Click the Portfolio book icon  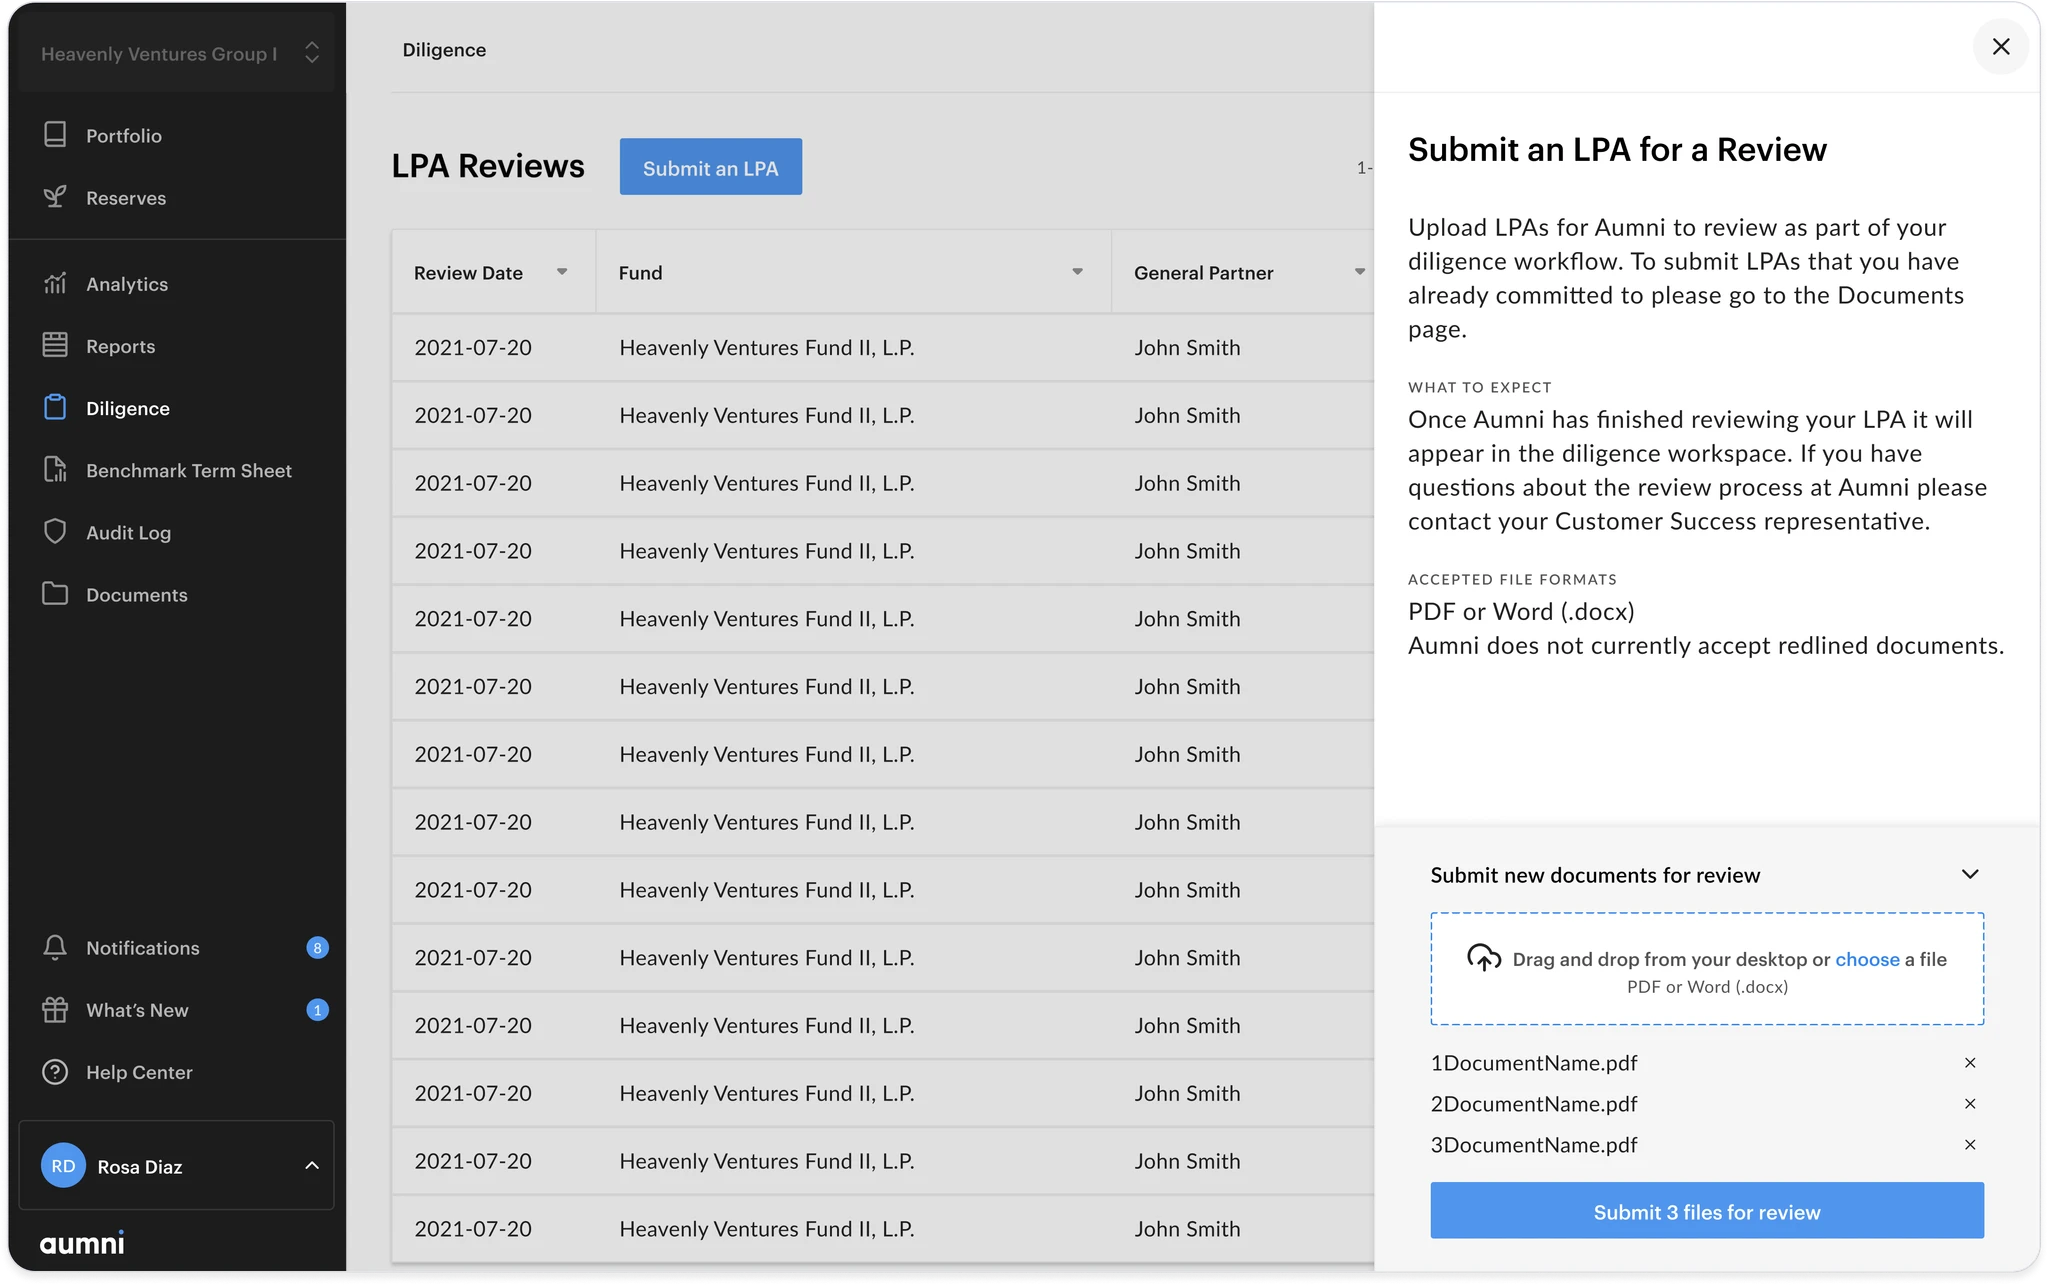55,135
